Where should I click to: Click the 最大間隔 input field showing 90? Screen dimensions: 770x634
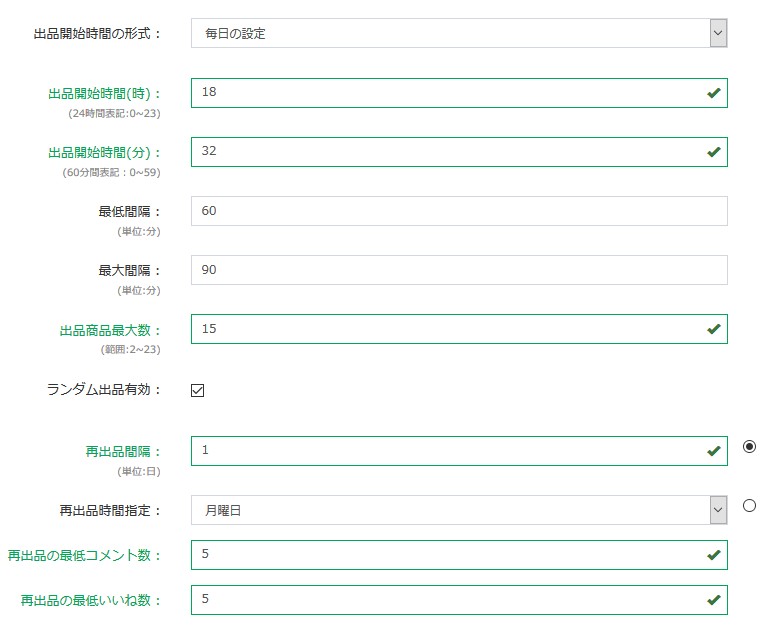(x=458, y=270)
